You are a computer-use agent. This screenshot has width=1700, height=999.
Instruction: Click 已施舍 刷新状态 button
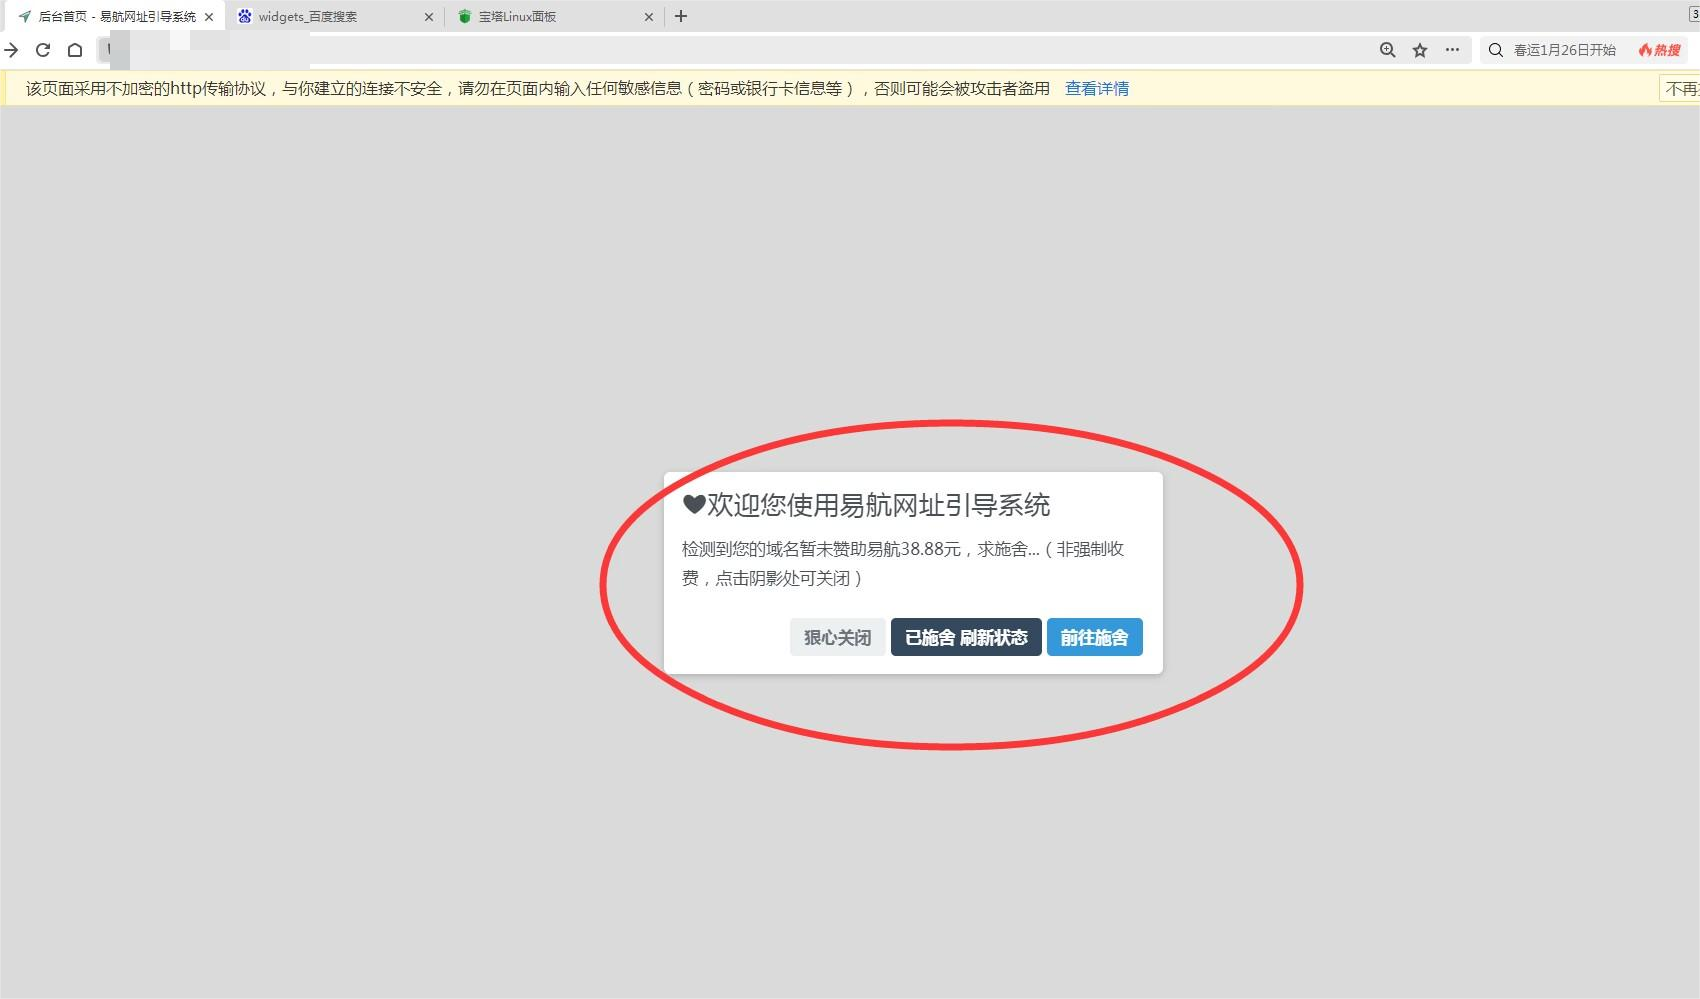(x=966, y=637)
